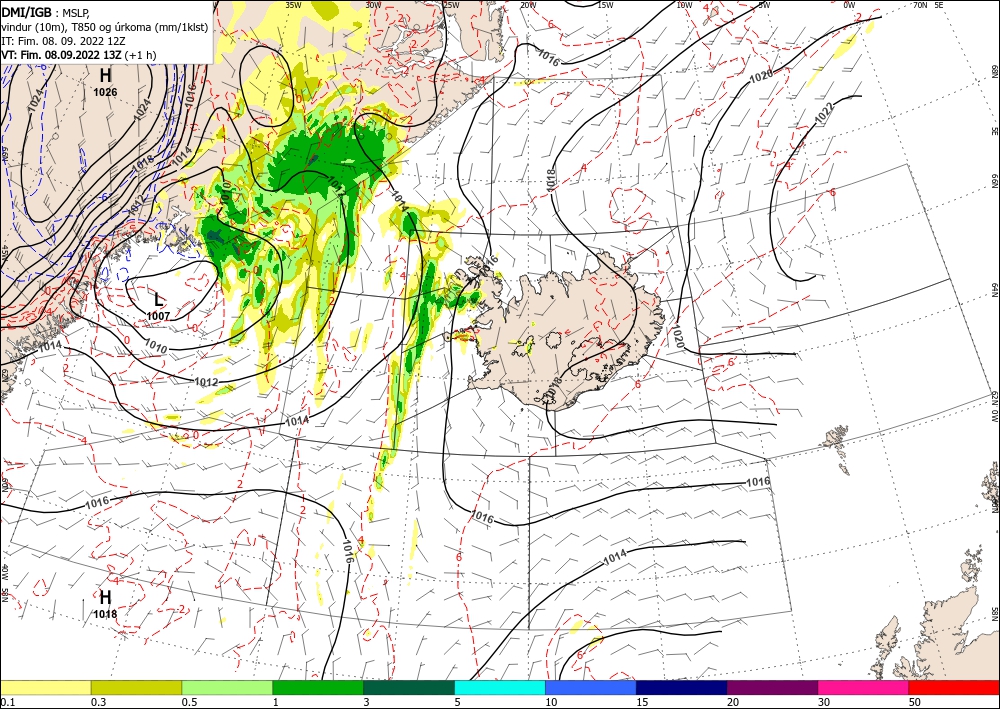Click the H symbol above the 1026 value
1000x709 pixels.
105,76
